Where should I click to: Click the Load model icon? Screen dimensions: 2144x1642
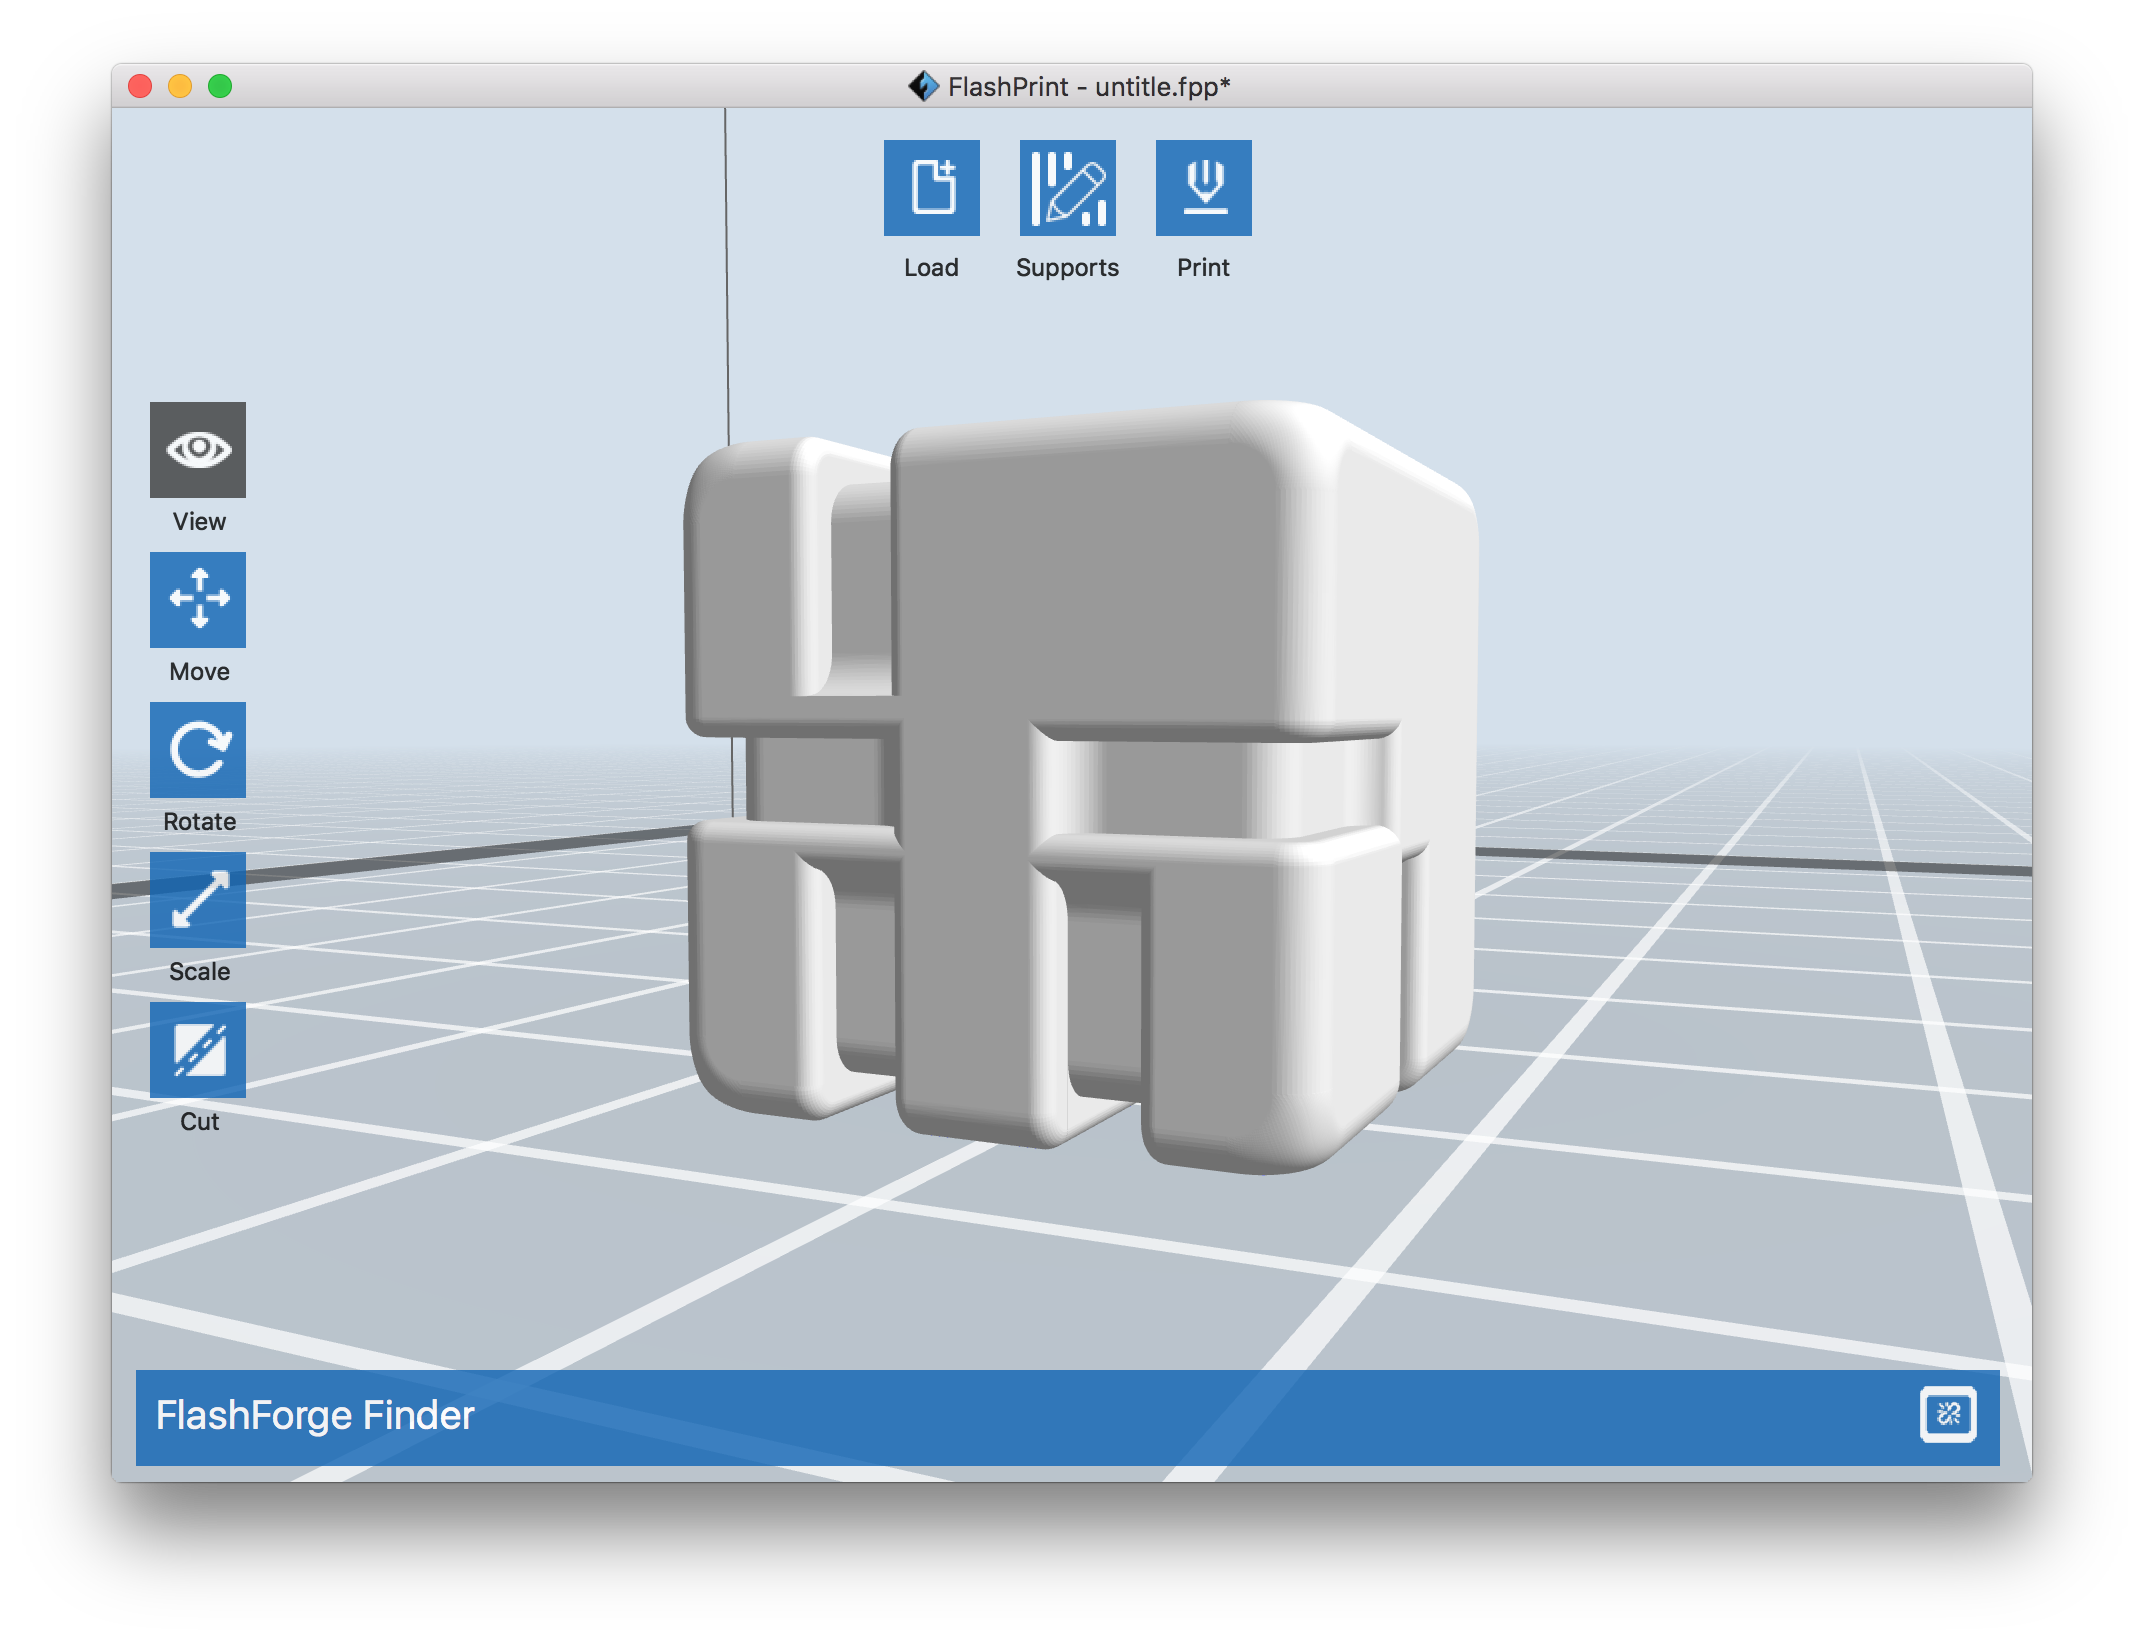pos(931,188)
